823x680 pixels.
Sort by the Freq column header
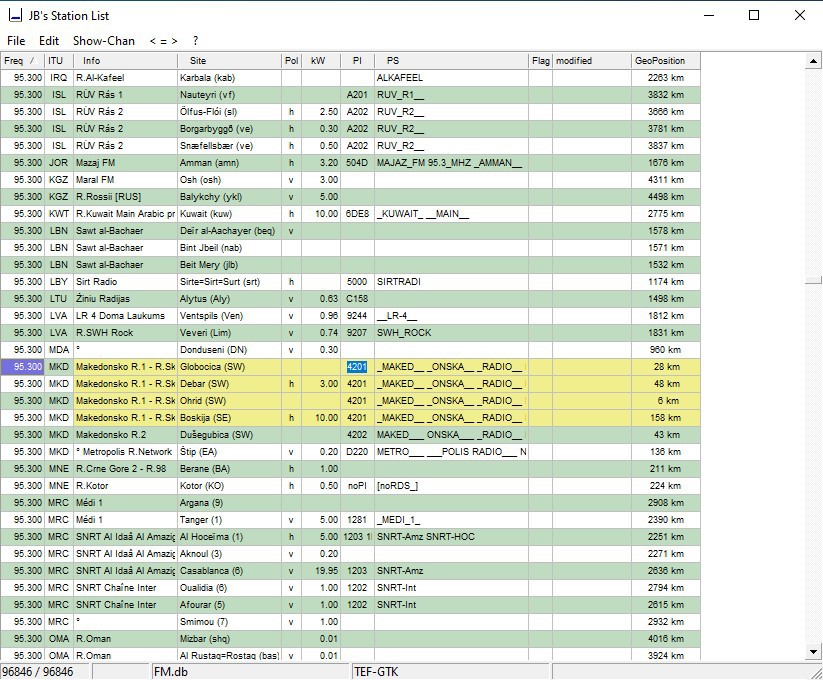click(x=22, y=61)
